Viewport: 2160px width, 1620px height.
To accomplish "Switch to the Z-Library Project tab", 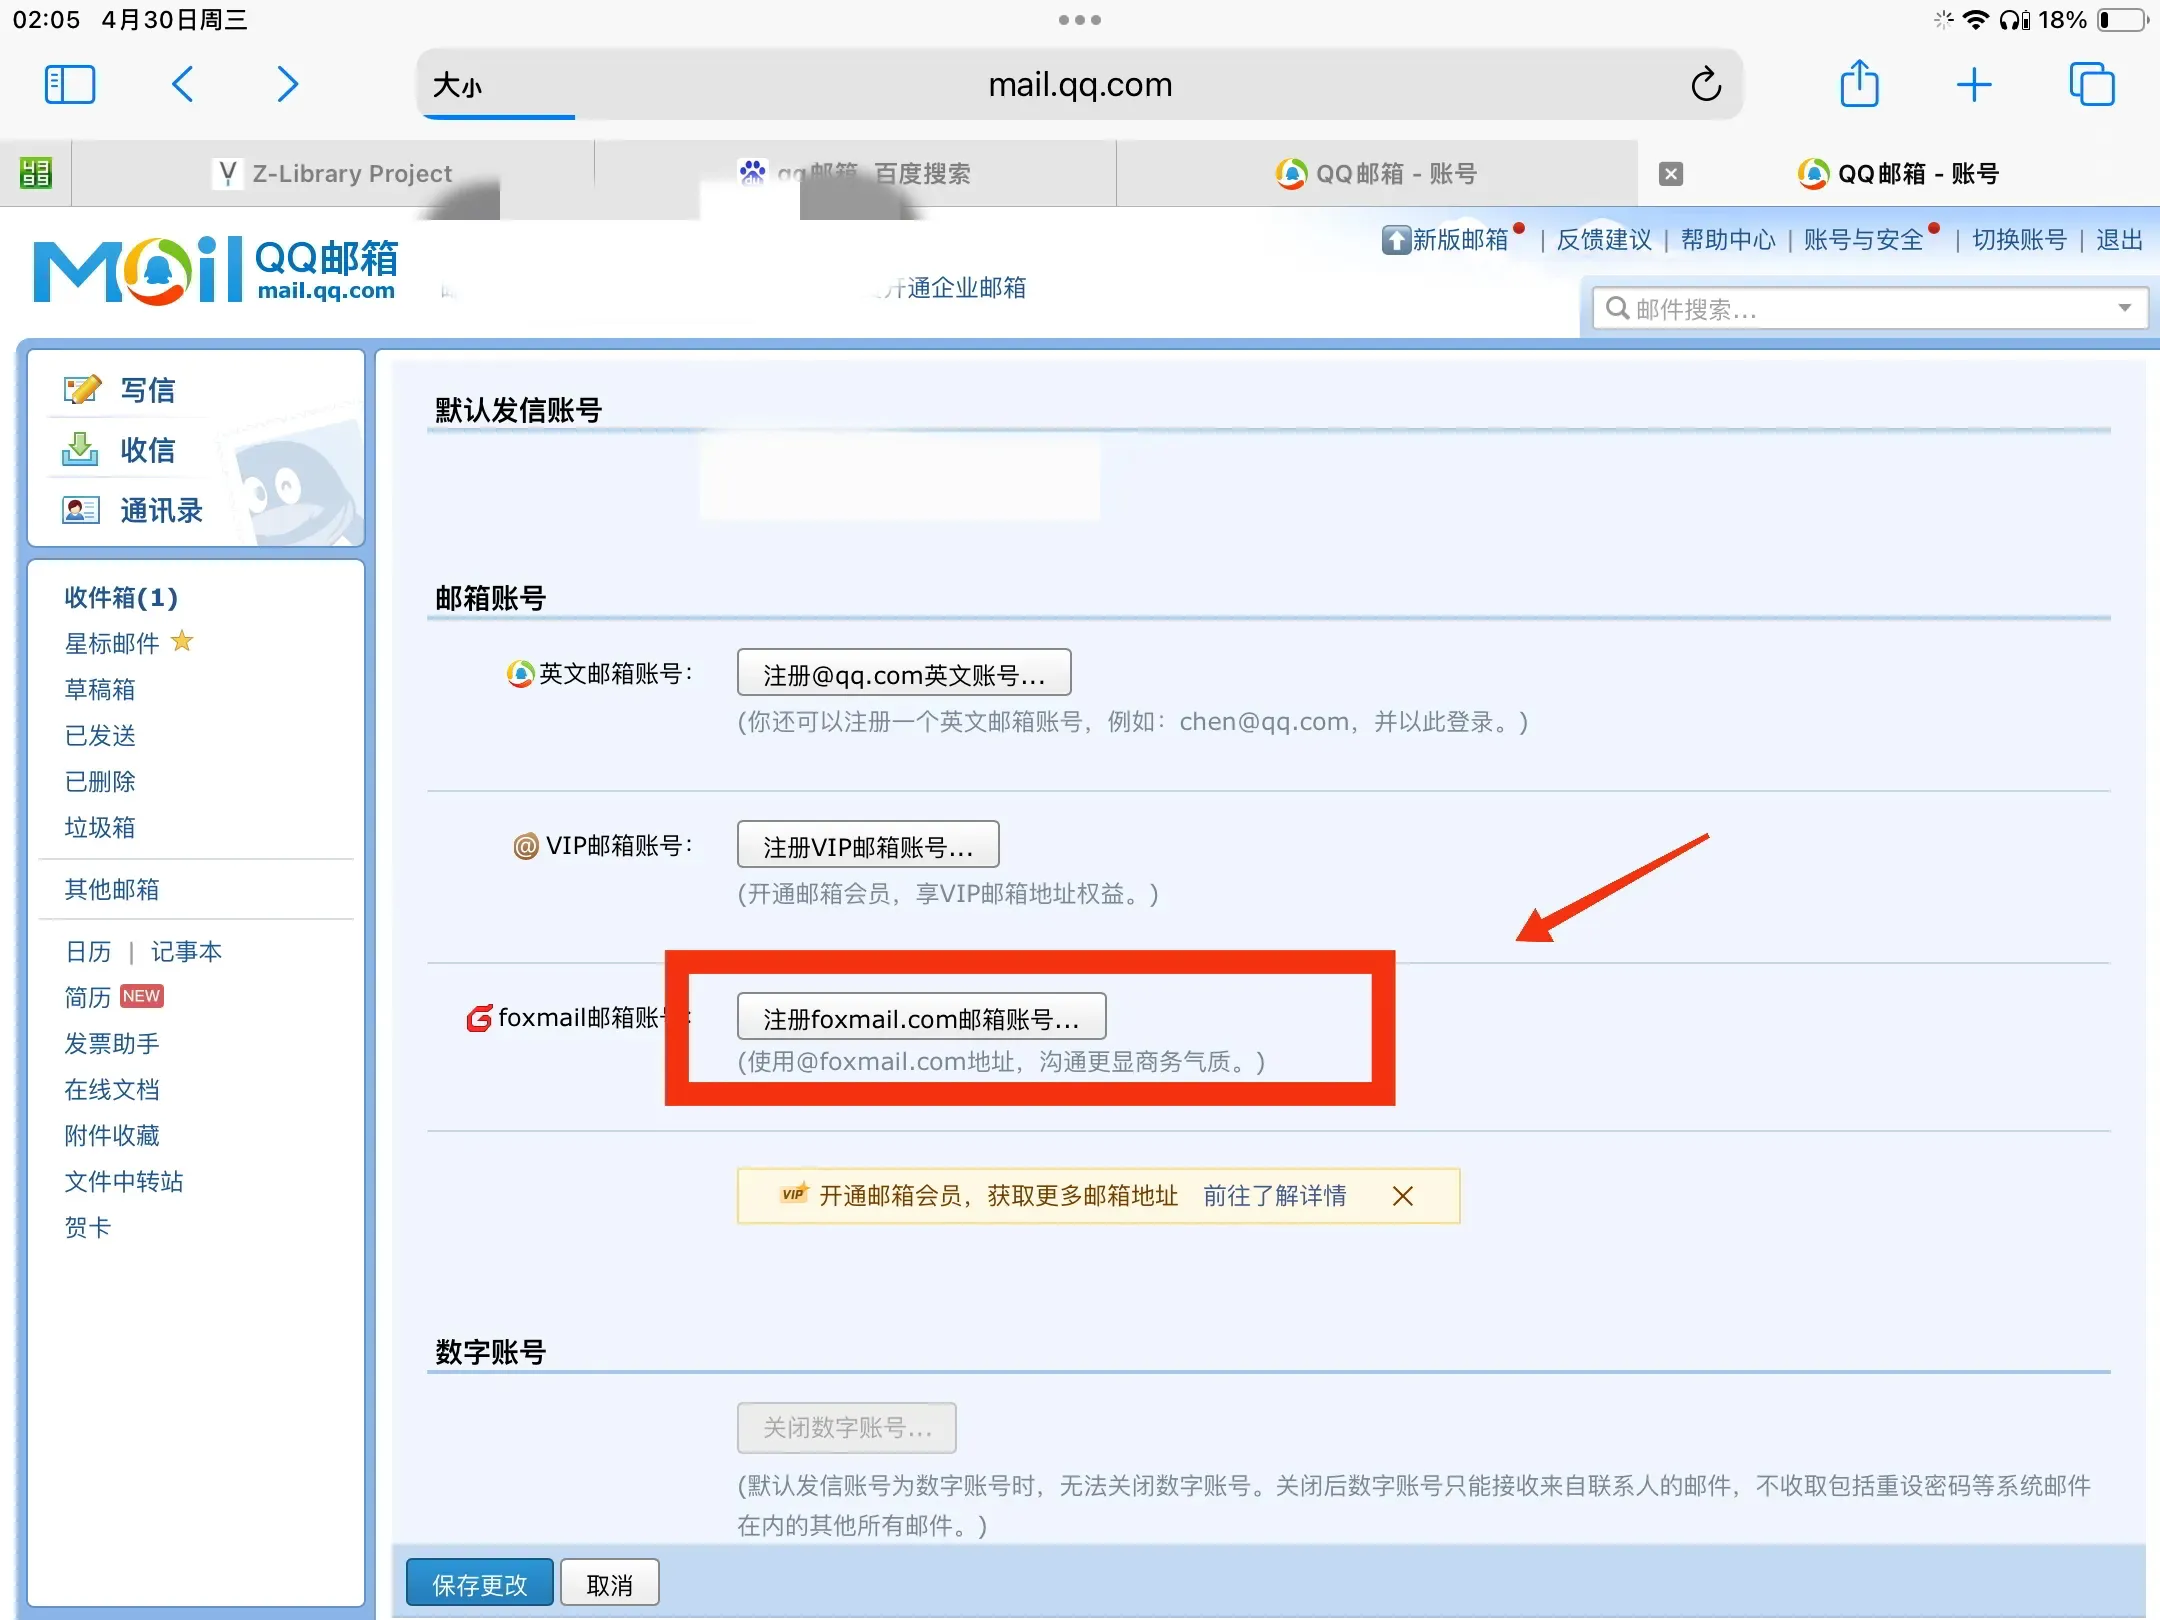I will (334, 173).
